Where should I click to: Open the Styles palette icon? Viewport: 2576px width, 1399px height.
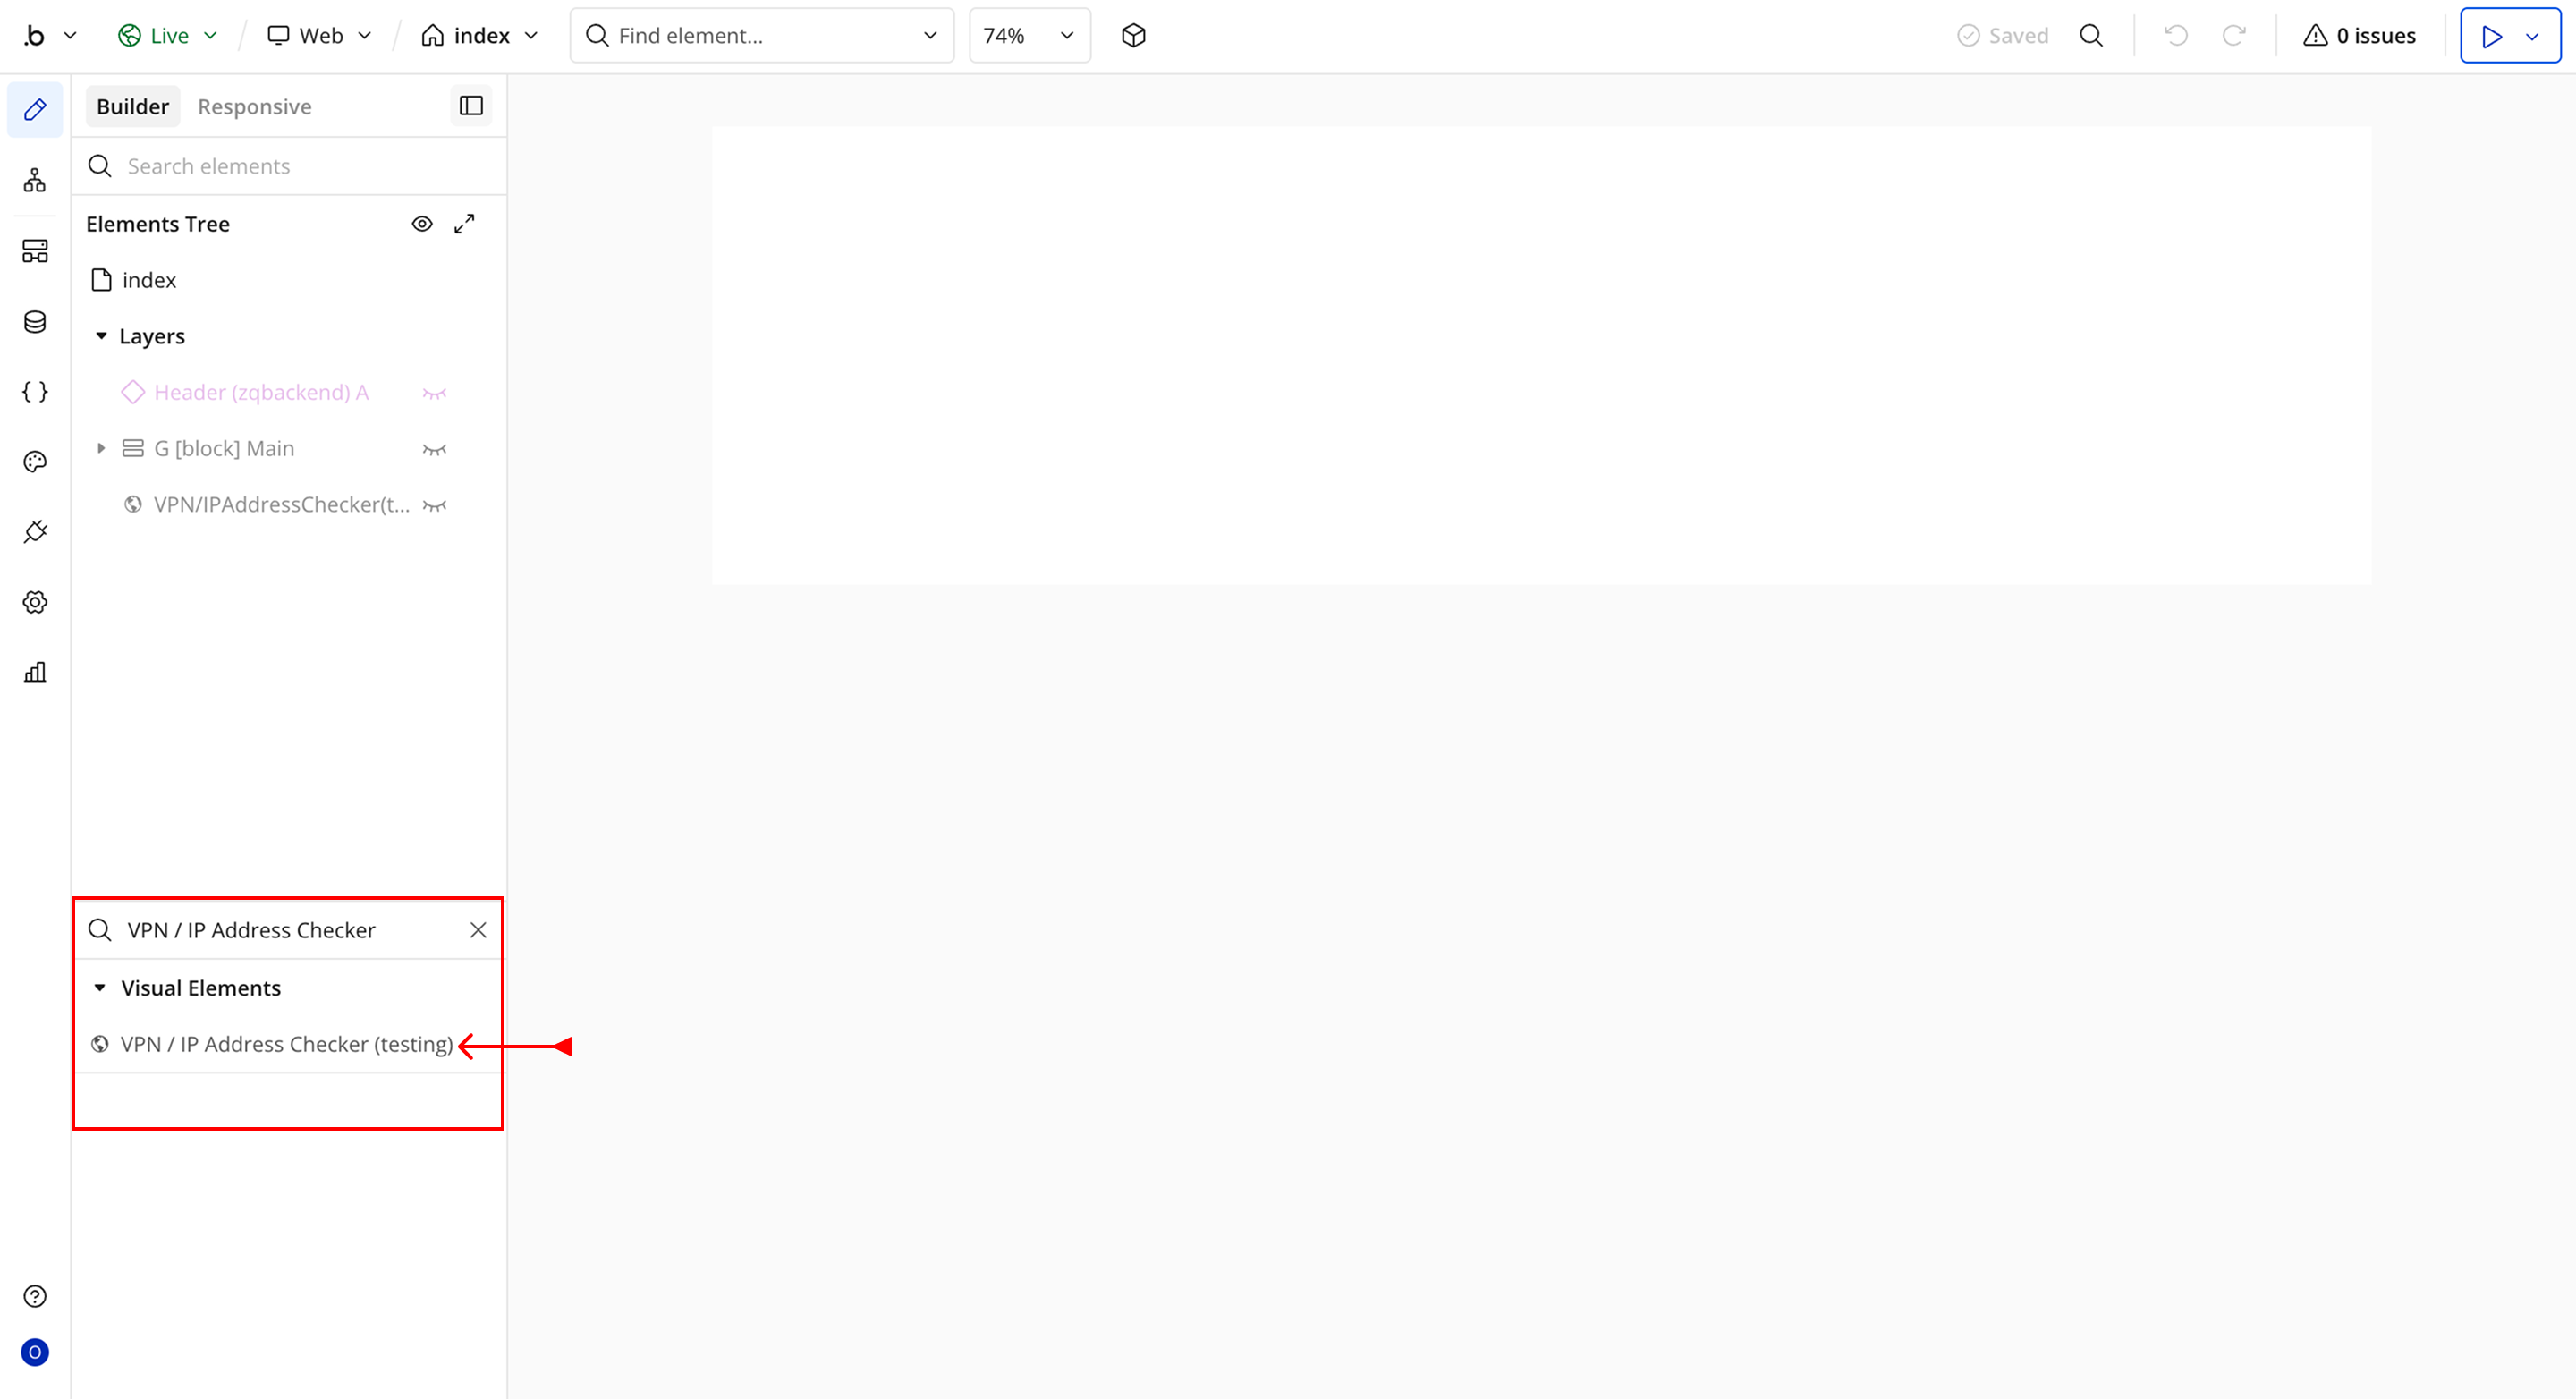35,462
